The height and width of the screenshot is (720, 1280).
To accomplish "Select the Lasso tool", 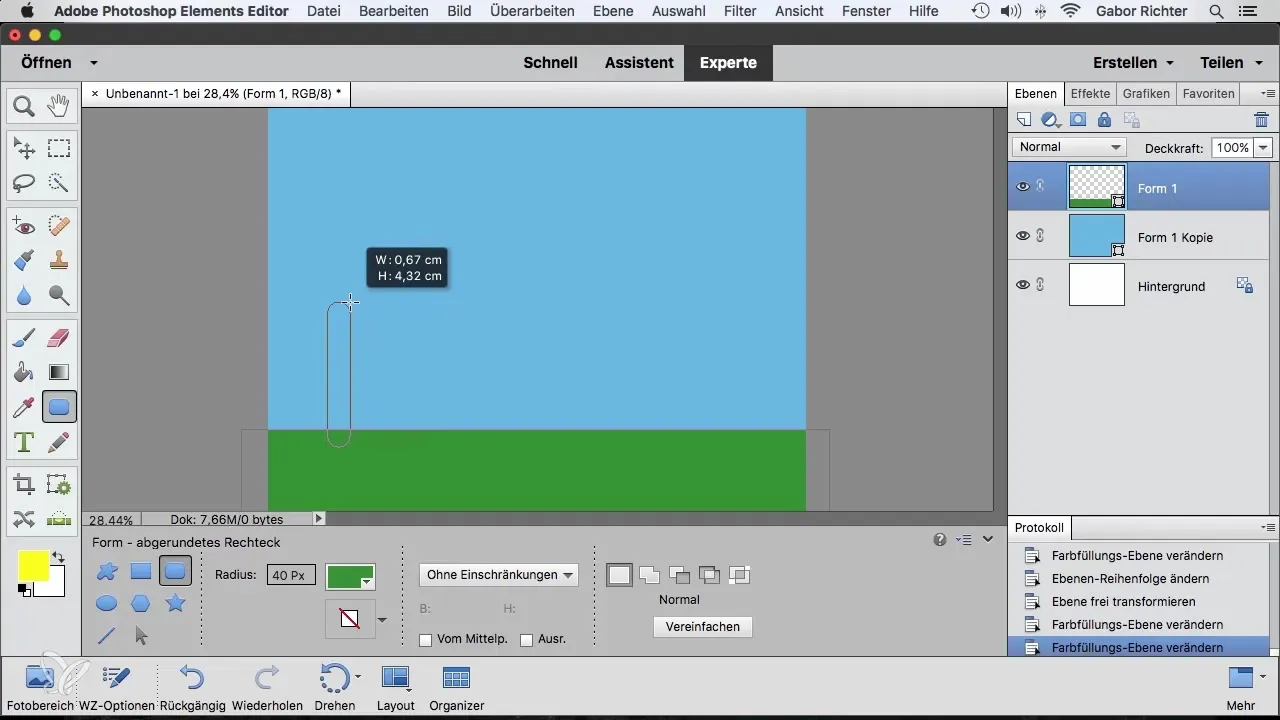I will (x=24, y=183).
